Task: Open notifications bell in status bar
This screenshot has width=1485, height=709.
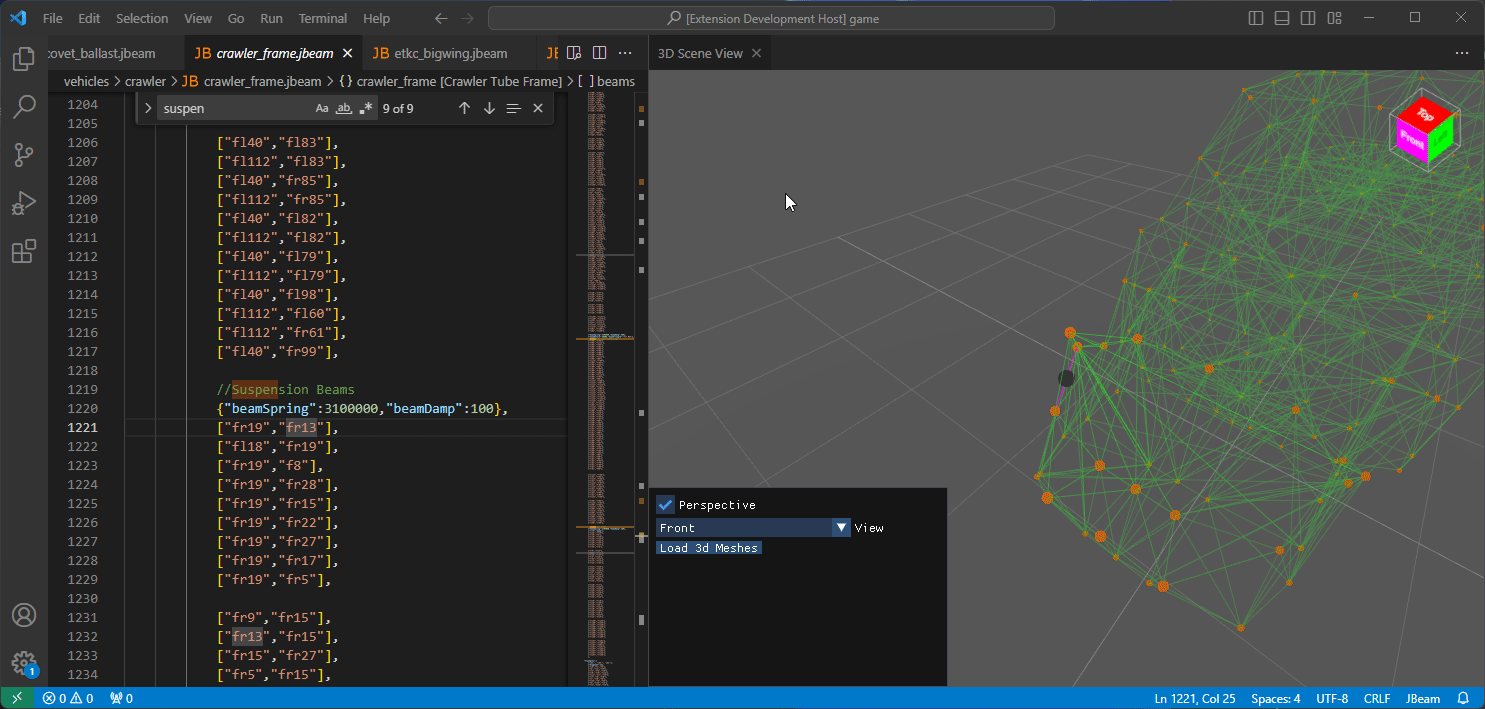Action: (1463, 698)
